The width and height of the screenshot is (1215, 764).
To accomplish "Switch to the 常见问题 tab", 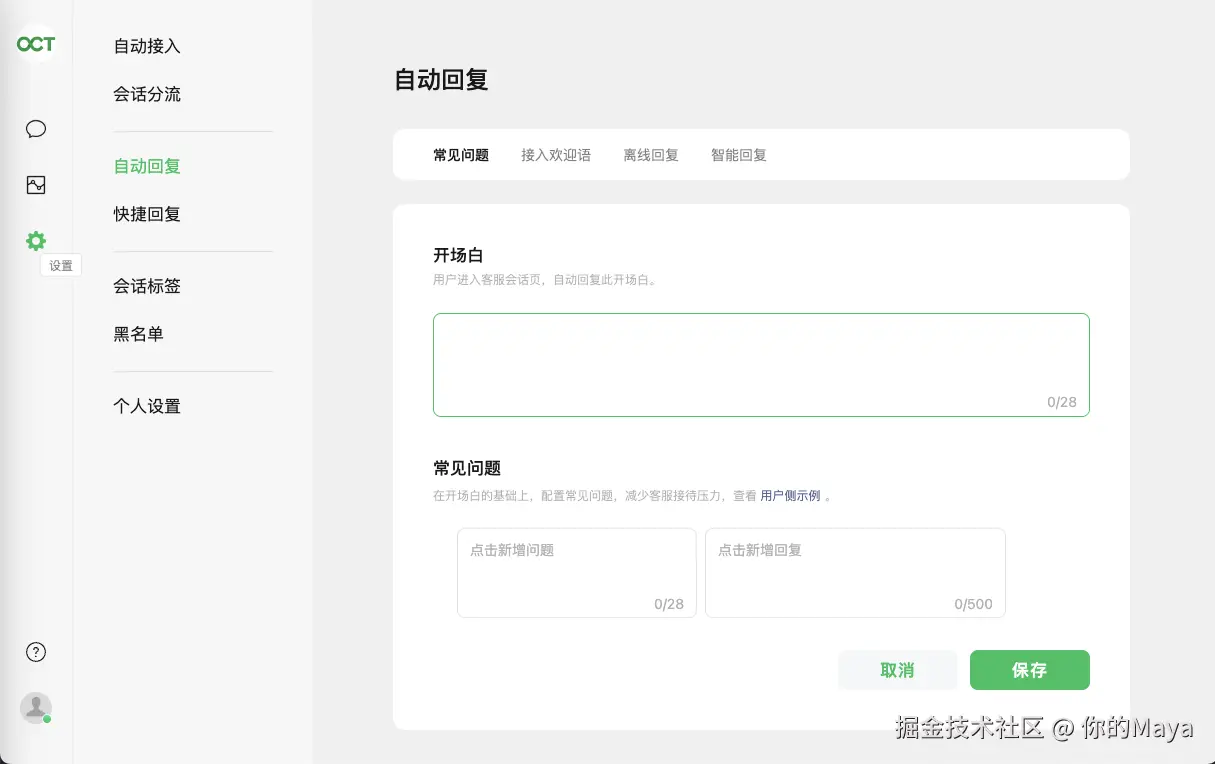I will 461,155.
